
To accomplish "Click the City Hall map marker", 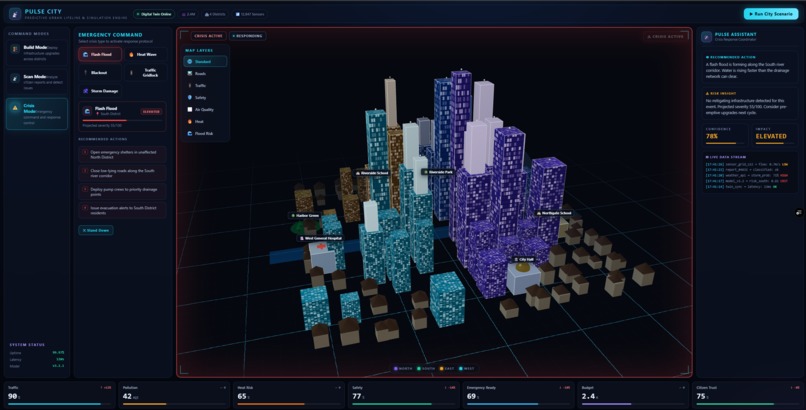I will 524,259.
